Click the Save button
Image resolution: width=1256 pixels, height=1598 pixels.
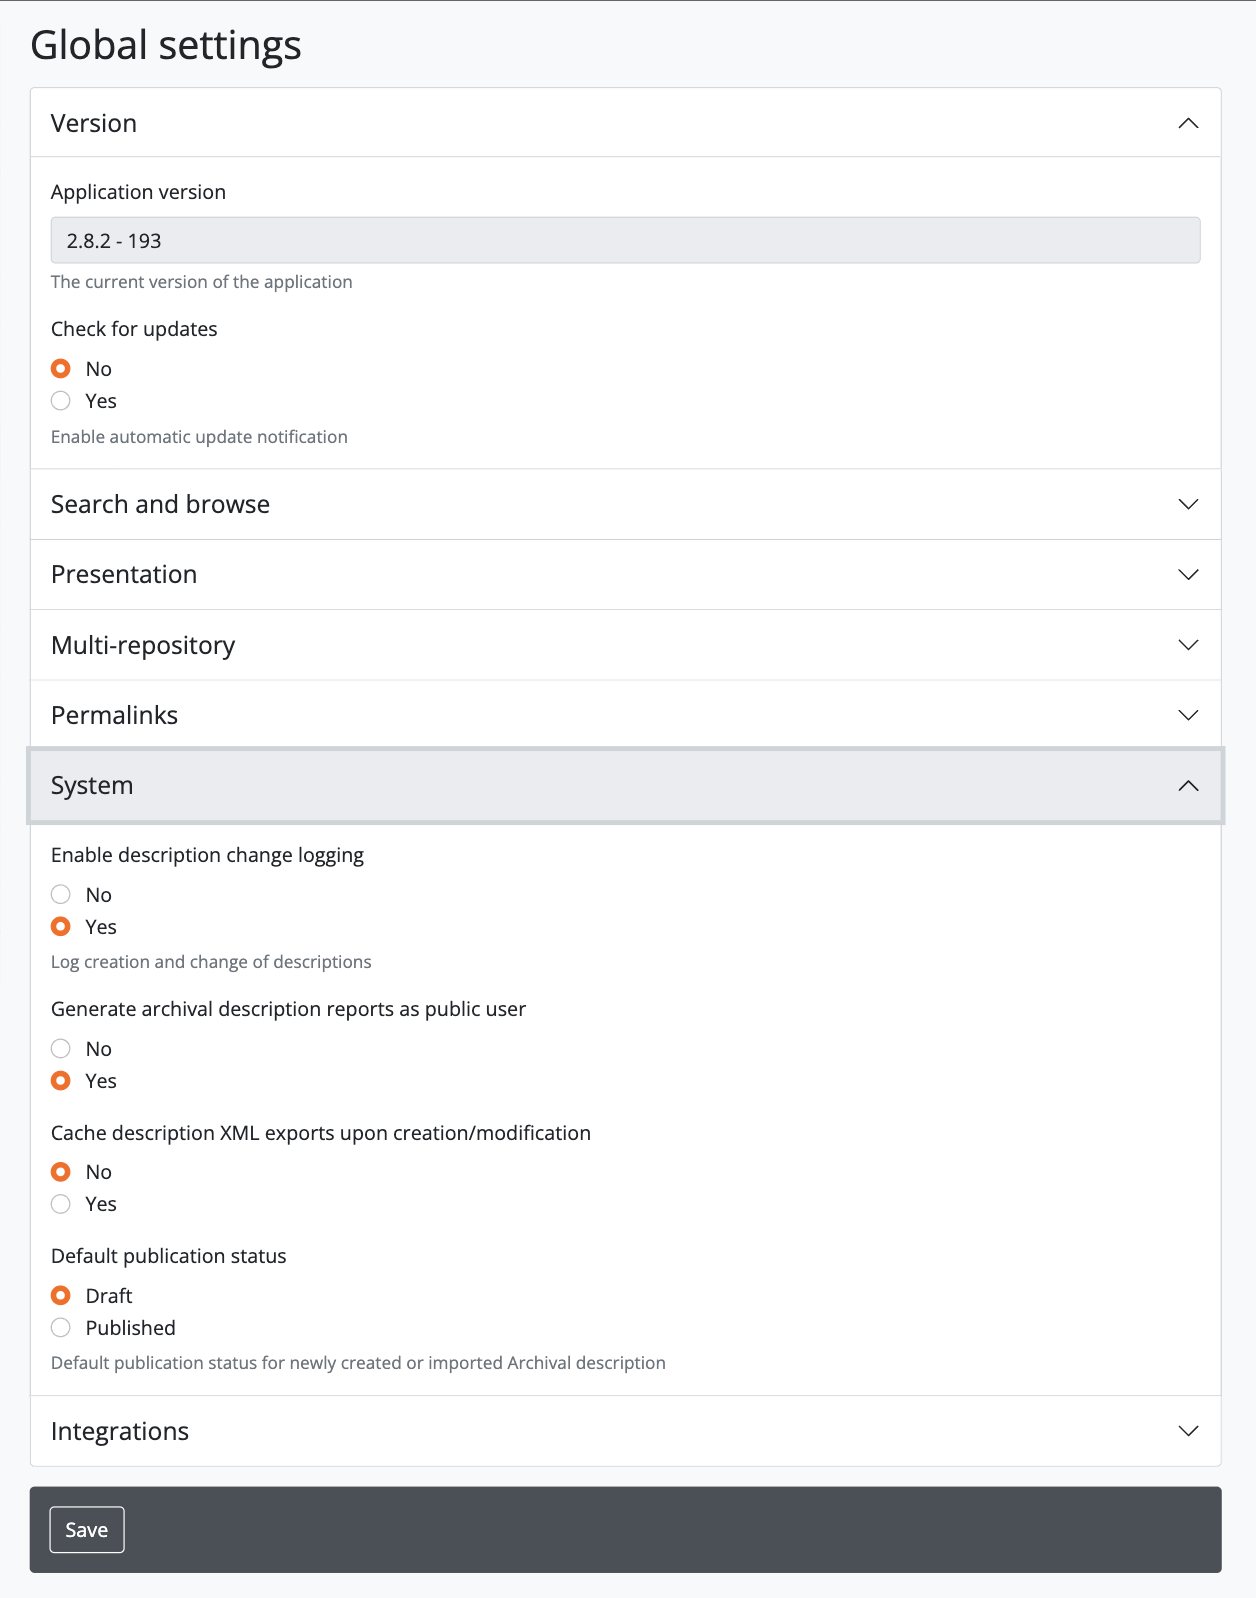click(87, 1530)
